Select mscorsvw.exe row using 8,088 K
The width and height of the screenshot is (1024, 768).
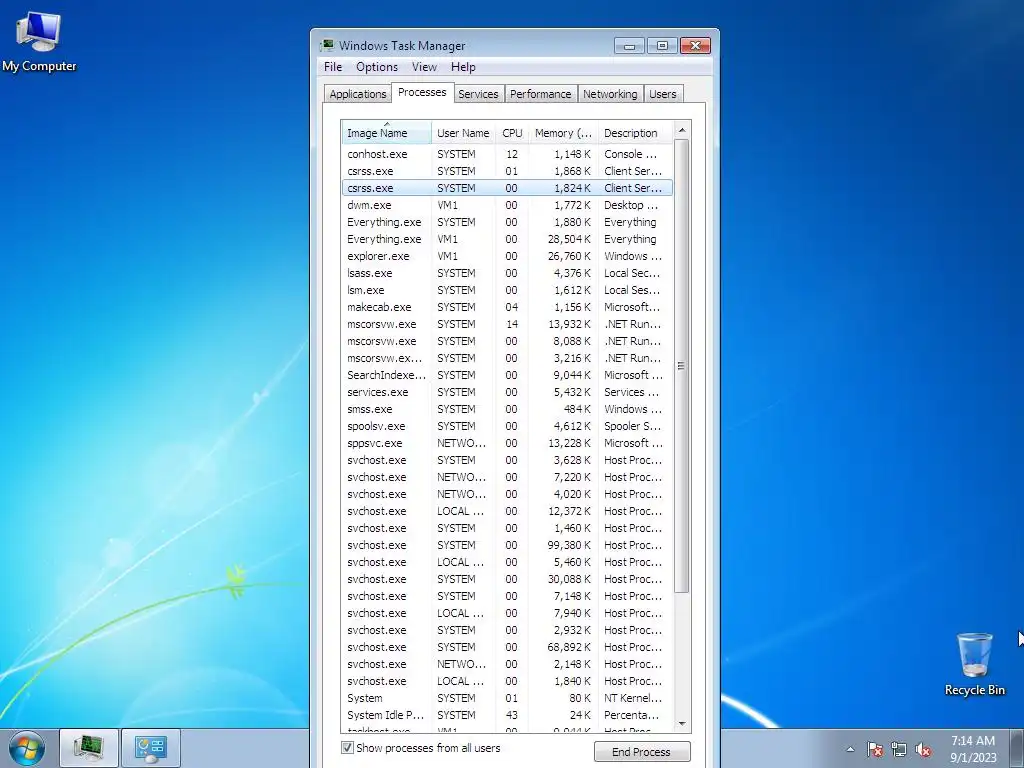click(507, 341)
